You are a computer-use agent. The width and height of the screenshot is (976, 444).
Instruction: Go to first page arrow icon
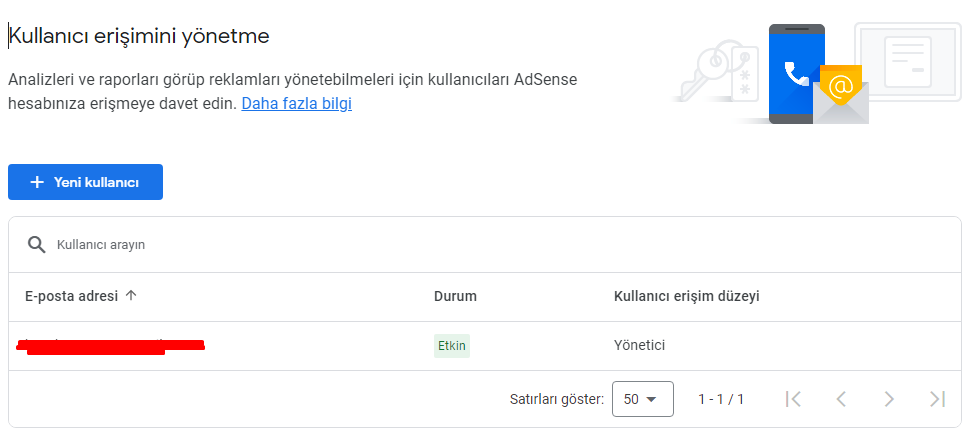793,399
